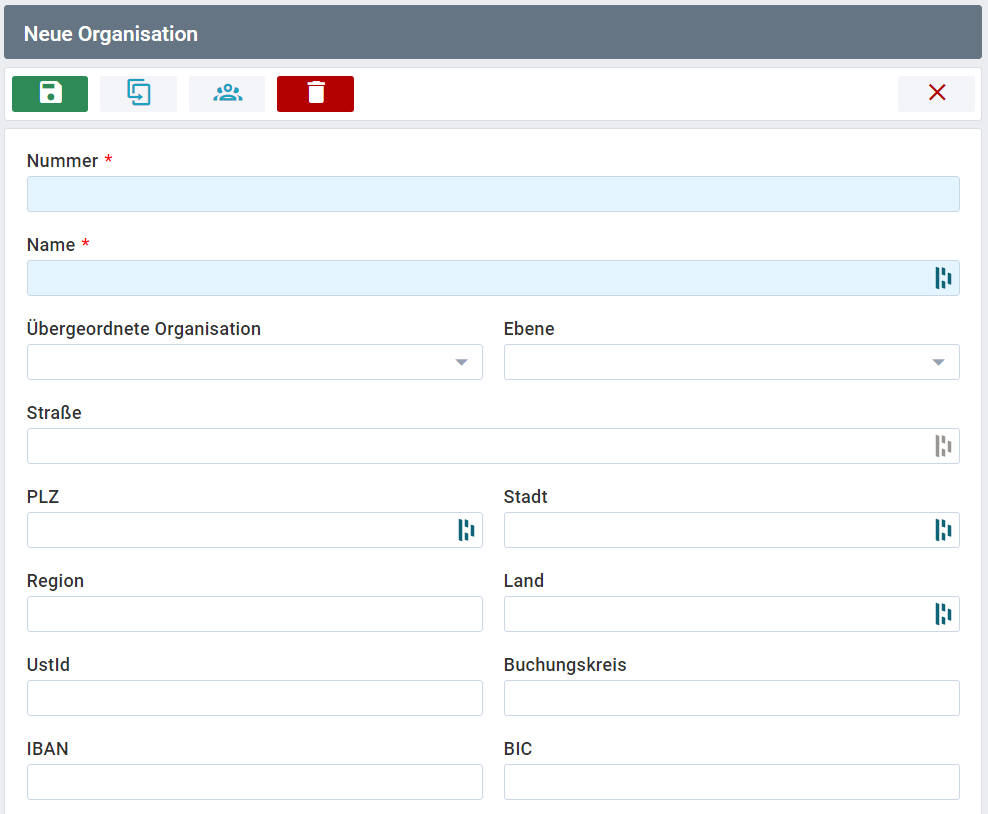Click the red trash delete button

[315, 94]
